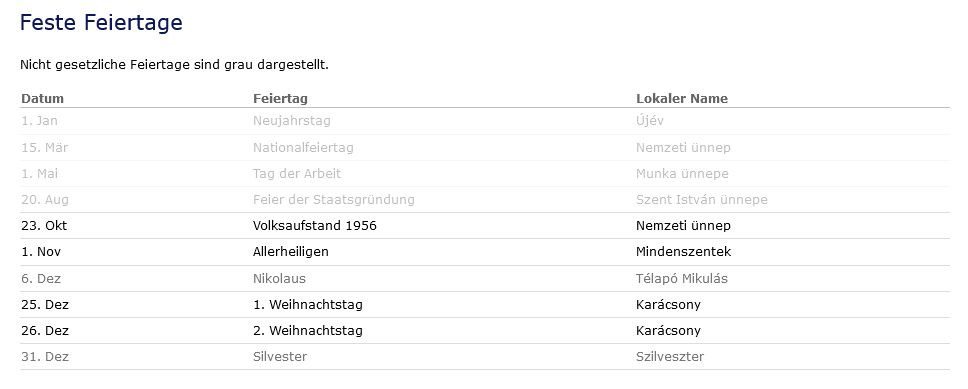Click the Datum column header
The width and height of the screenshot is (968, 389).
[x=43, y=99]
